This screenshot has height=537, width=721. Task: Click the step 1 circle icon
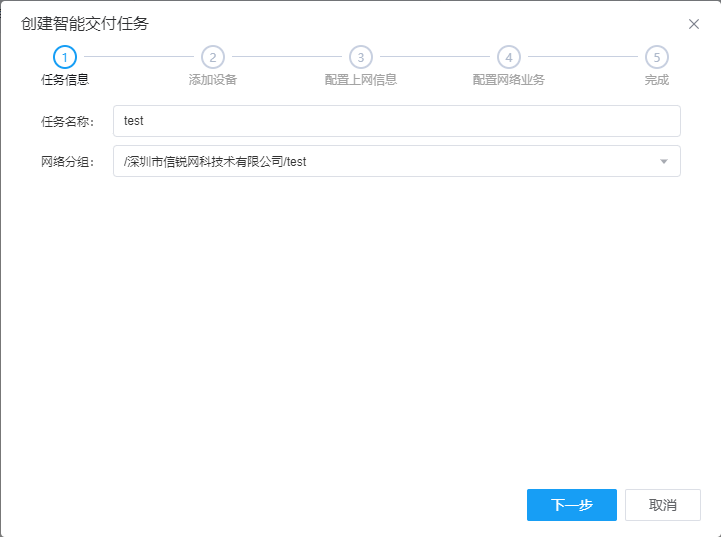65,57
